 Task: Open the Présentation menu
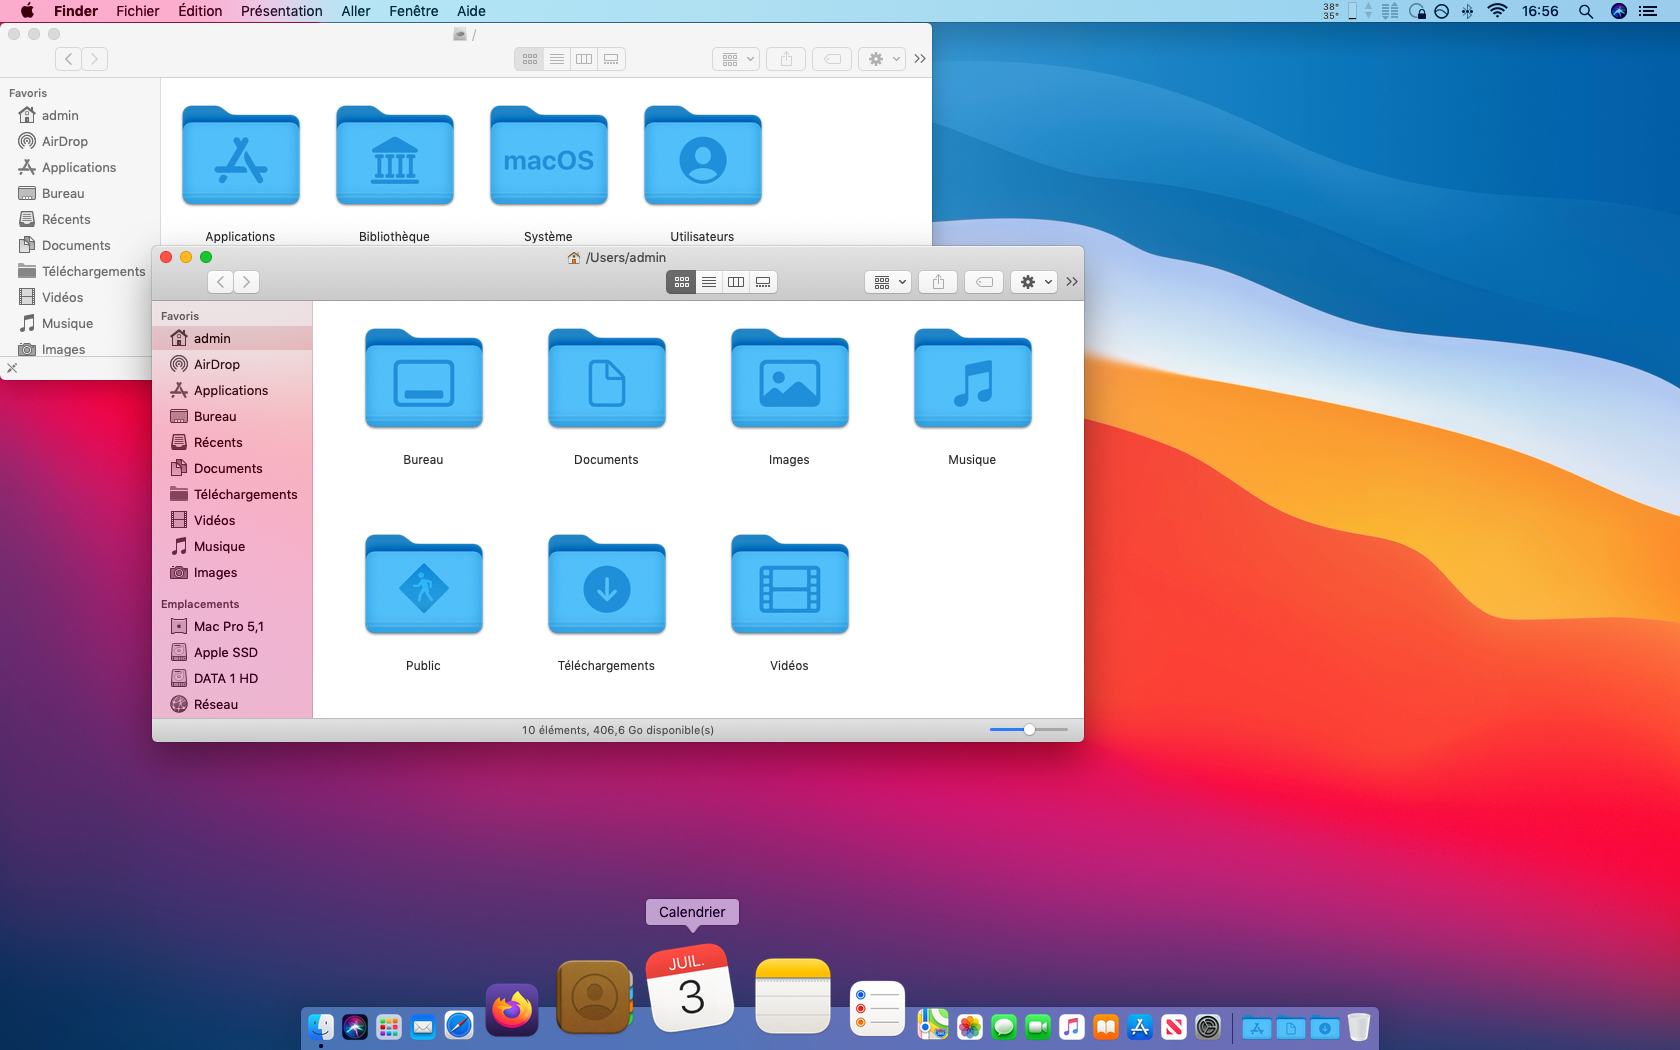[281, 11]
